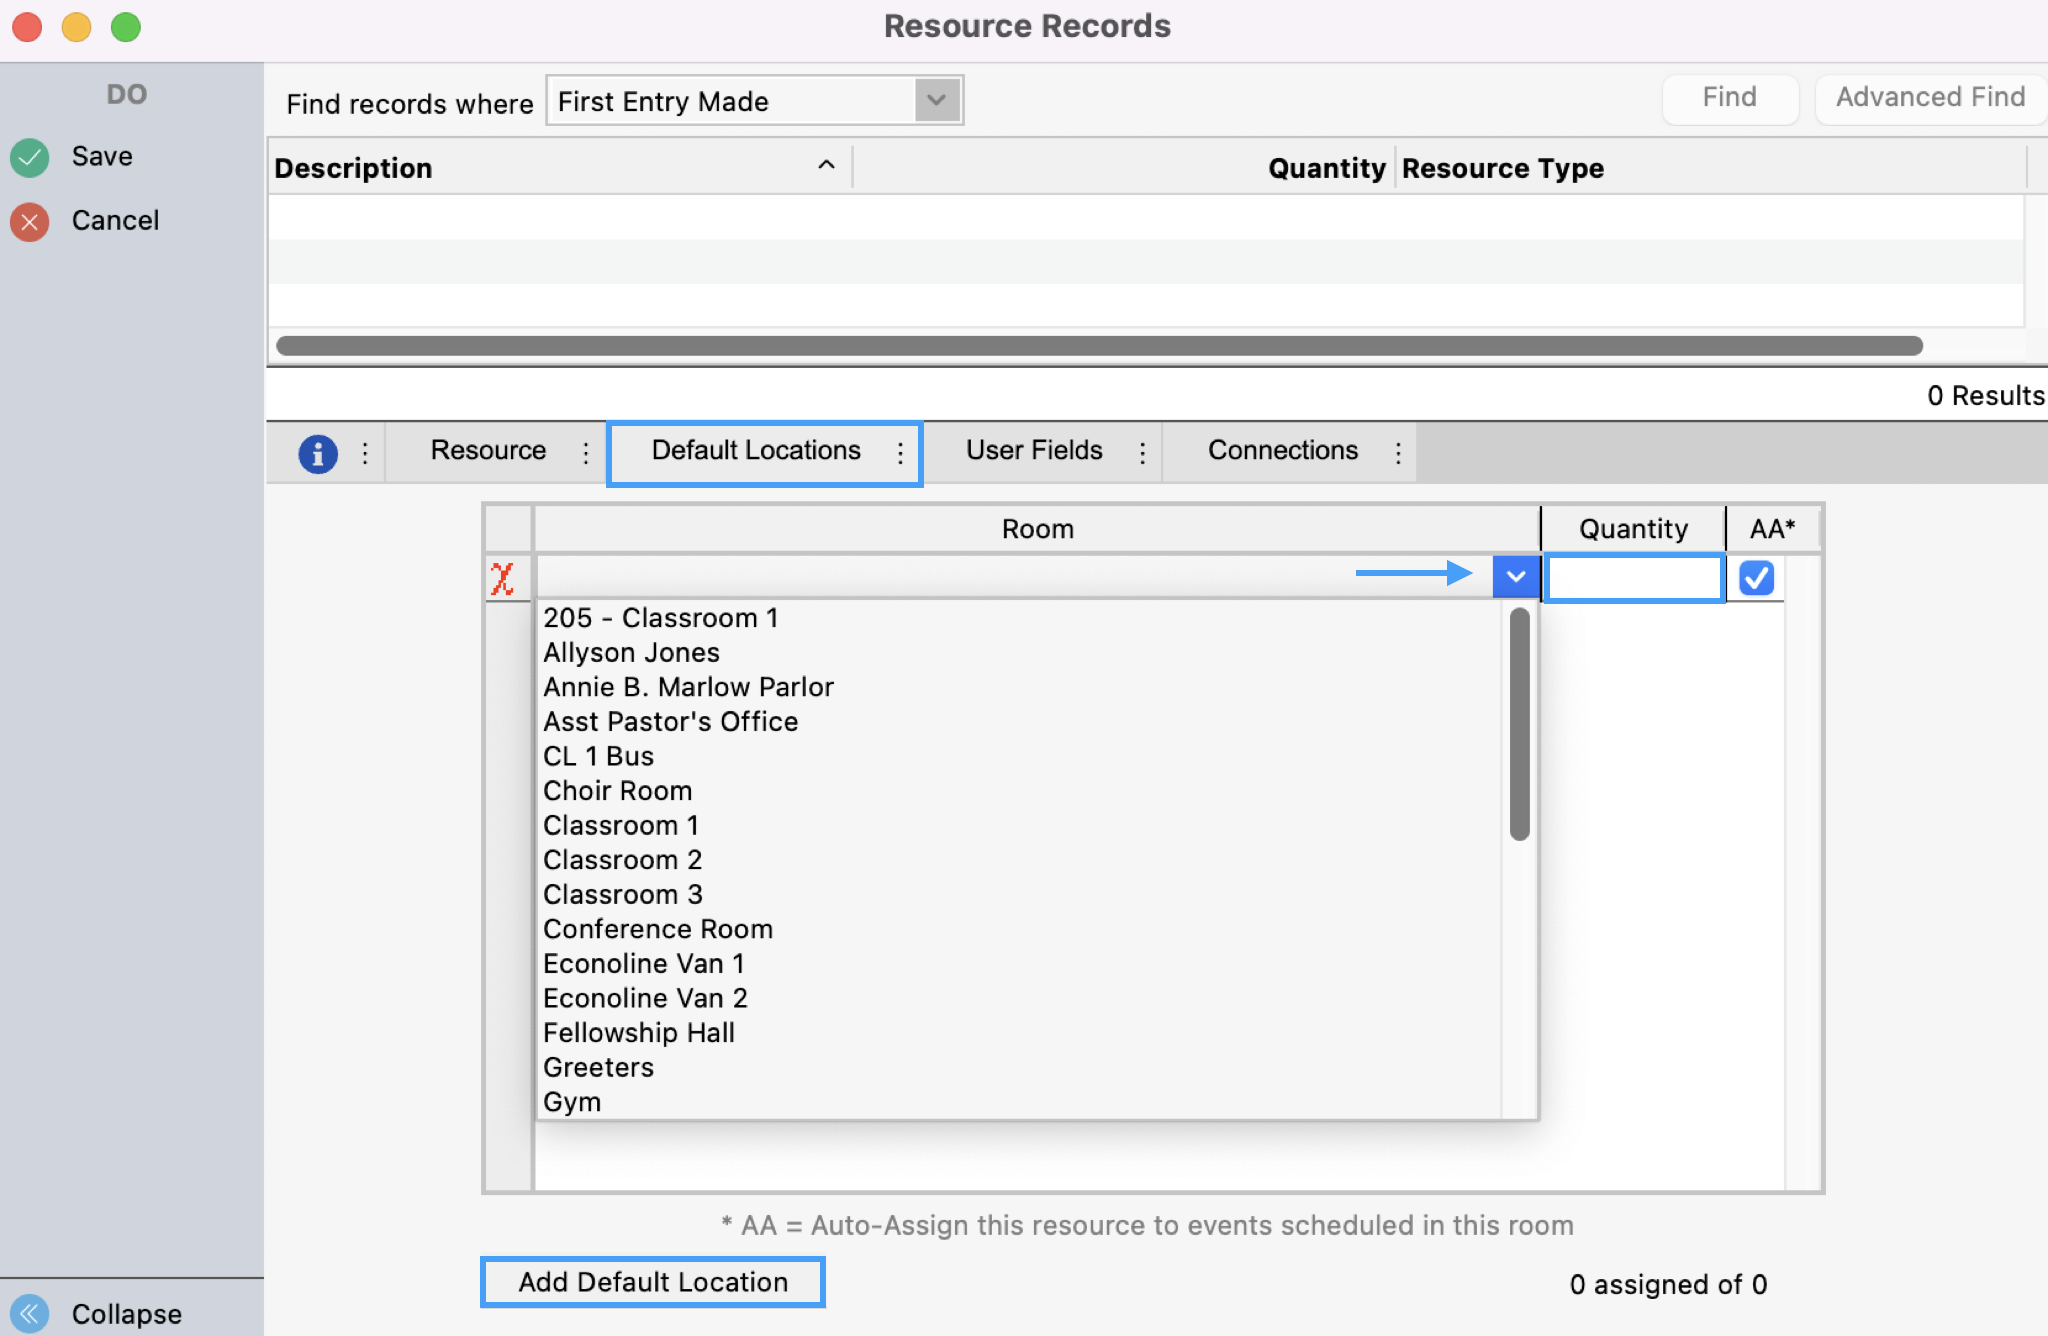Click the Collapse double-arrow icon
The height and width of the screenshot is (1336, 2048).
(x=30, y=1313)
